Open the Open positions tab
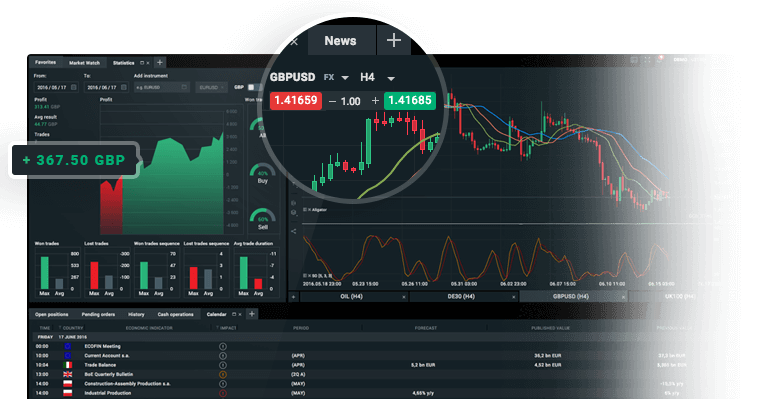Viewport: 773px width, 399px height. click(51, 314)
